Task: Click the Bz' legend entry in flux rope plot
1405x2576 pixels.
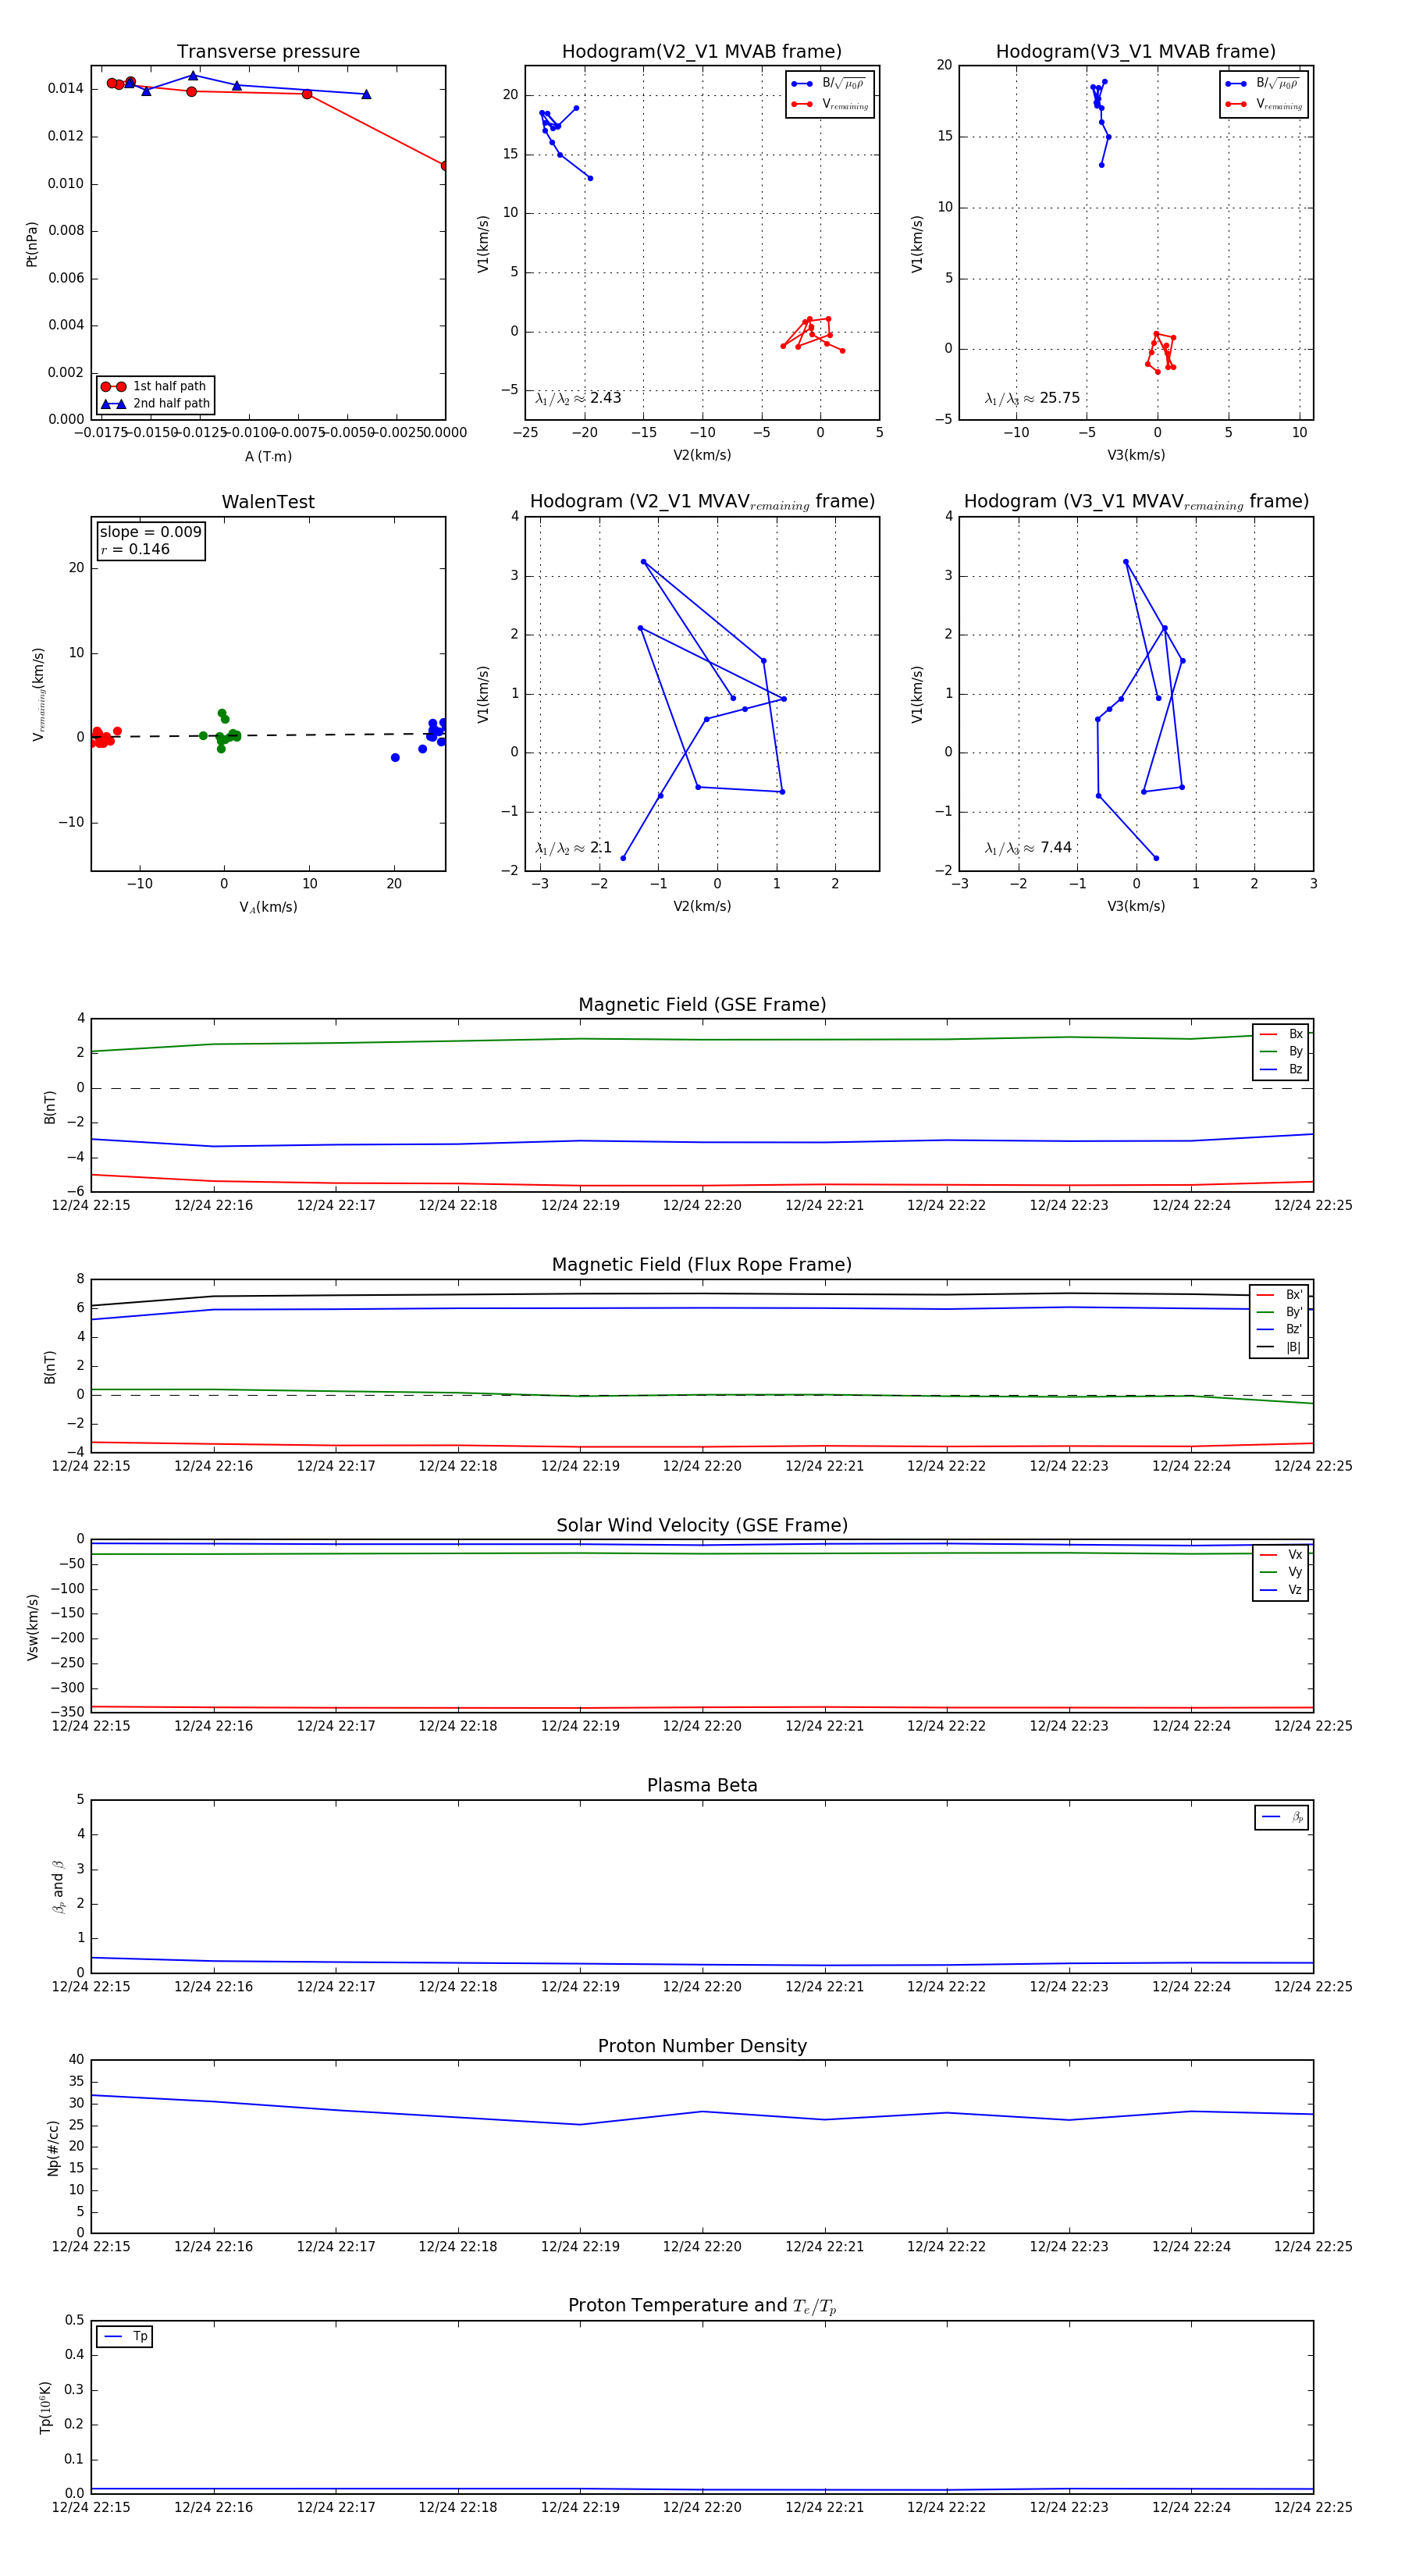Action: coord(1279,1329)
